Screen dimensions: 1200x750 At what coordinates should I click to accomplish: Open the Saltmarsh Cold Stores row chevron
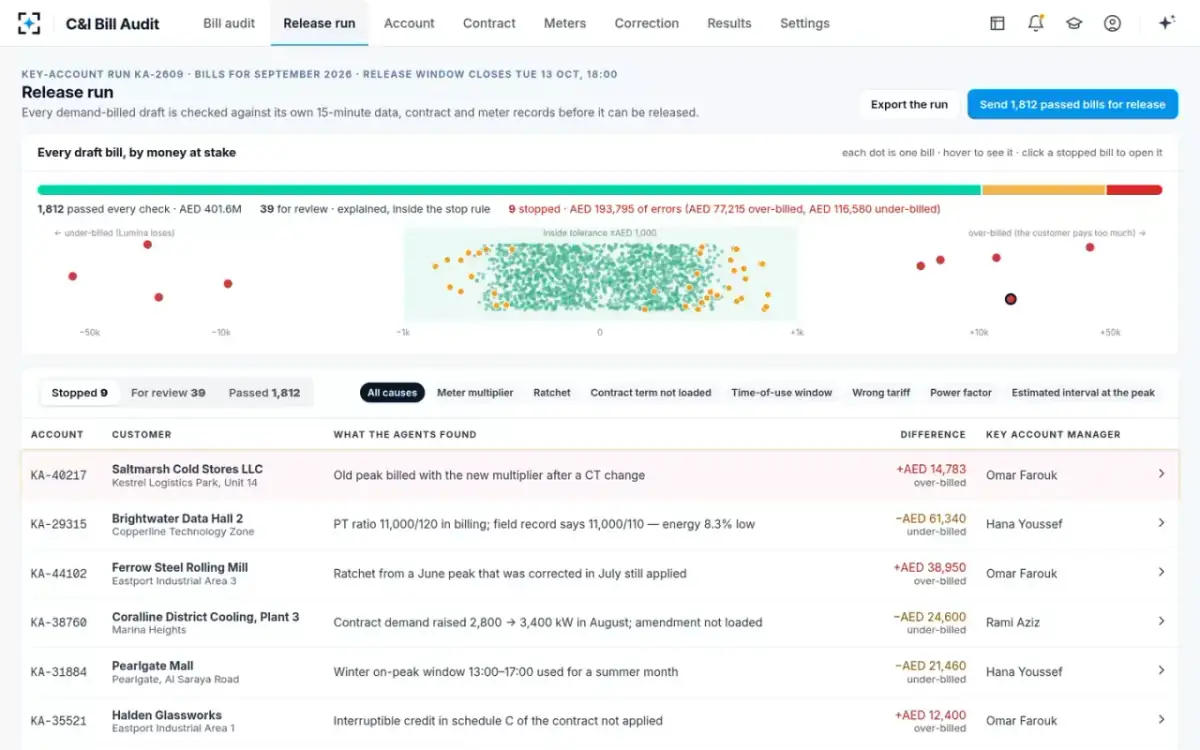(x=1161, y=474)
